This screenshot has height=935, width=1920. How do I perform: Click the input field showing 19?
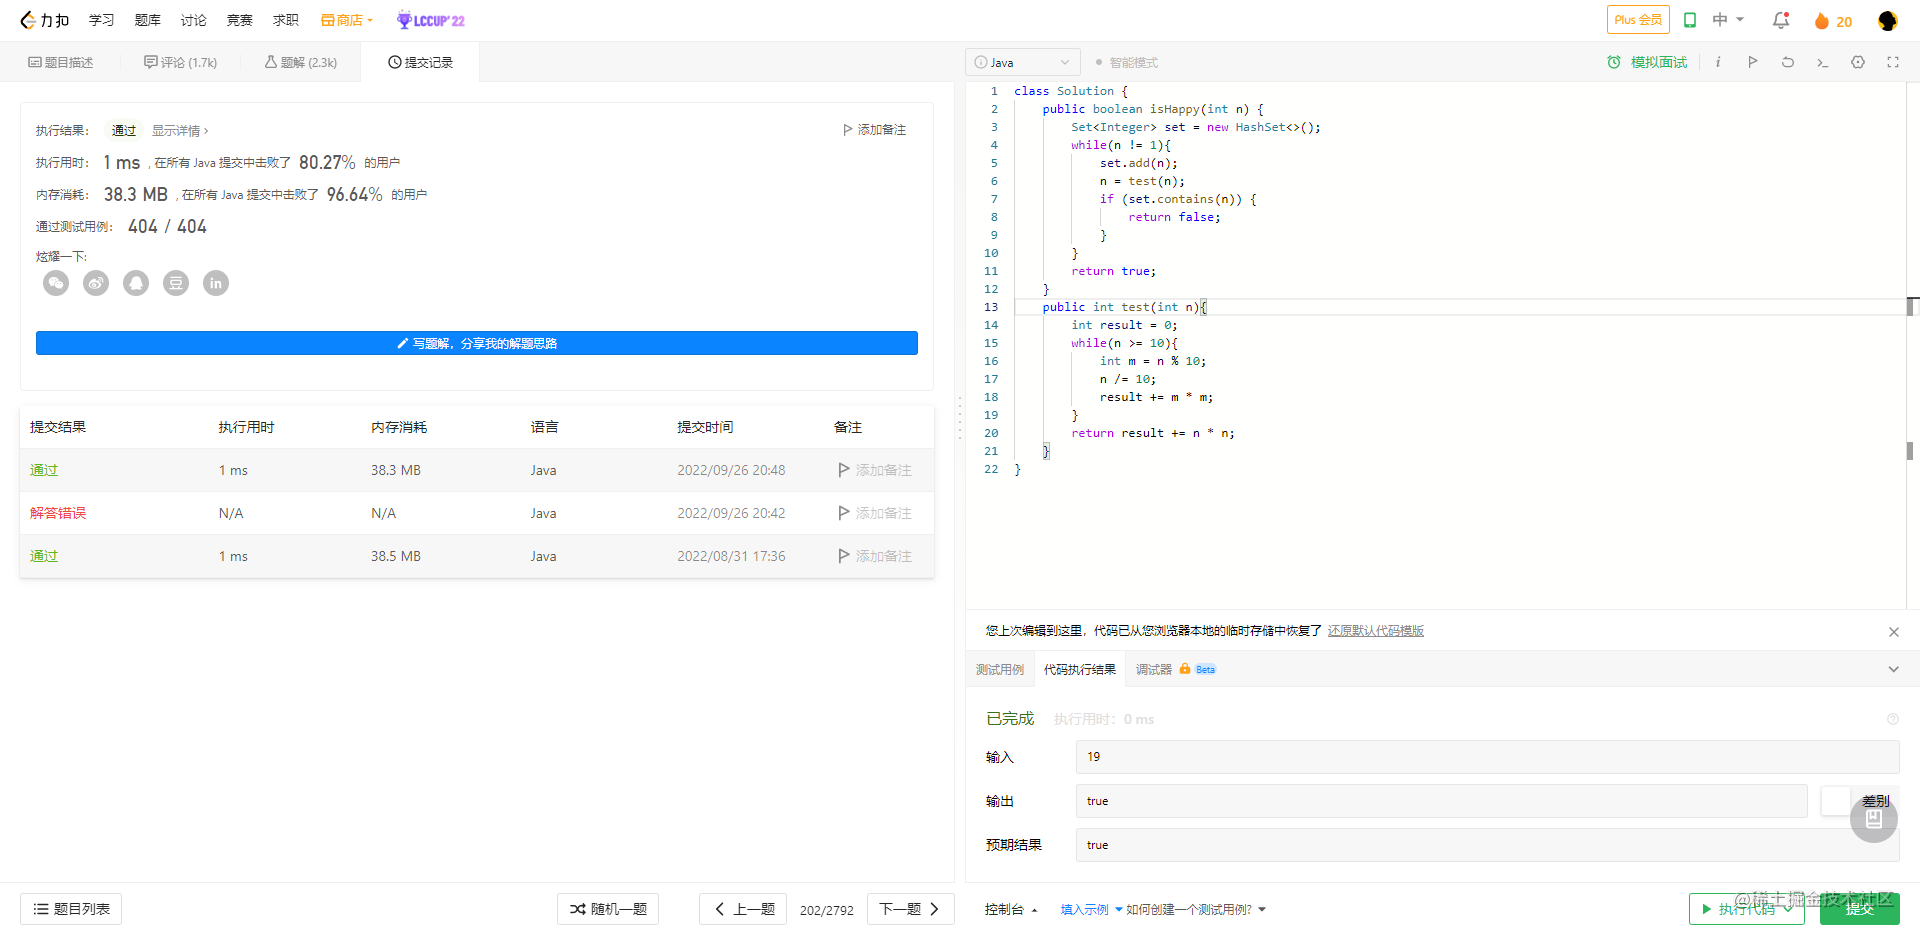1487,757
